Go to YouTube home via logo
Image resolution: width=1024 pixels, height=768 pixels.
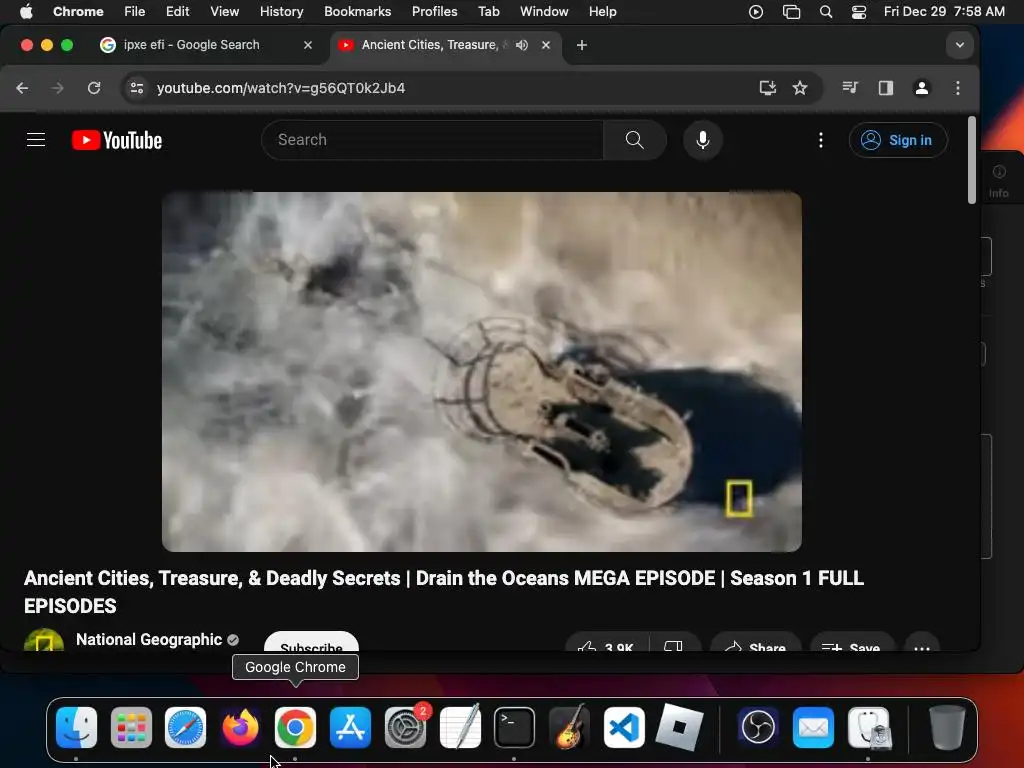click(x=117, y=140)
